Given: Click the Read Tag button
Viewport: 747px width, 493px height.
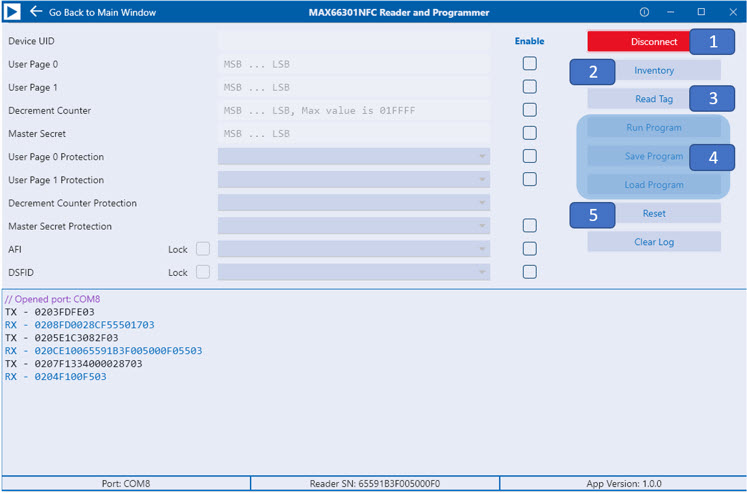Looking at the screenshot, I should pos(638,99).
